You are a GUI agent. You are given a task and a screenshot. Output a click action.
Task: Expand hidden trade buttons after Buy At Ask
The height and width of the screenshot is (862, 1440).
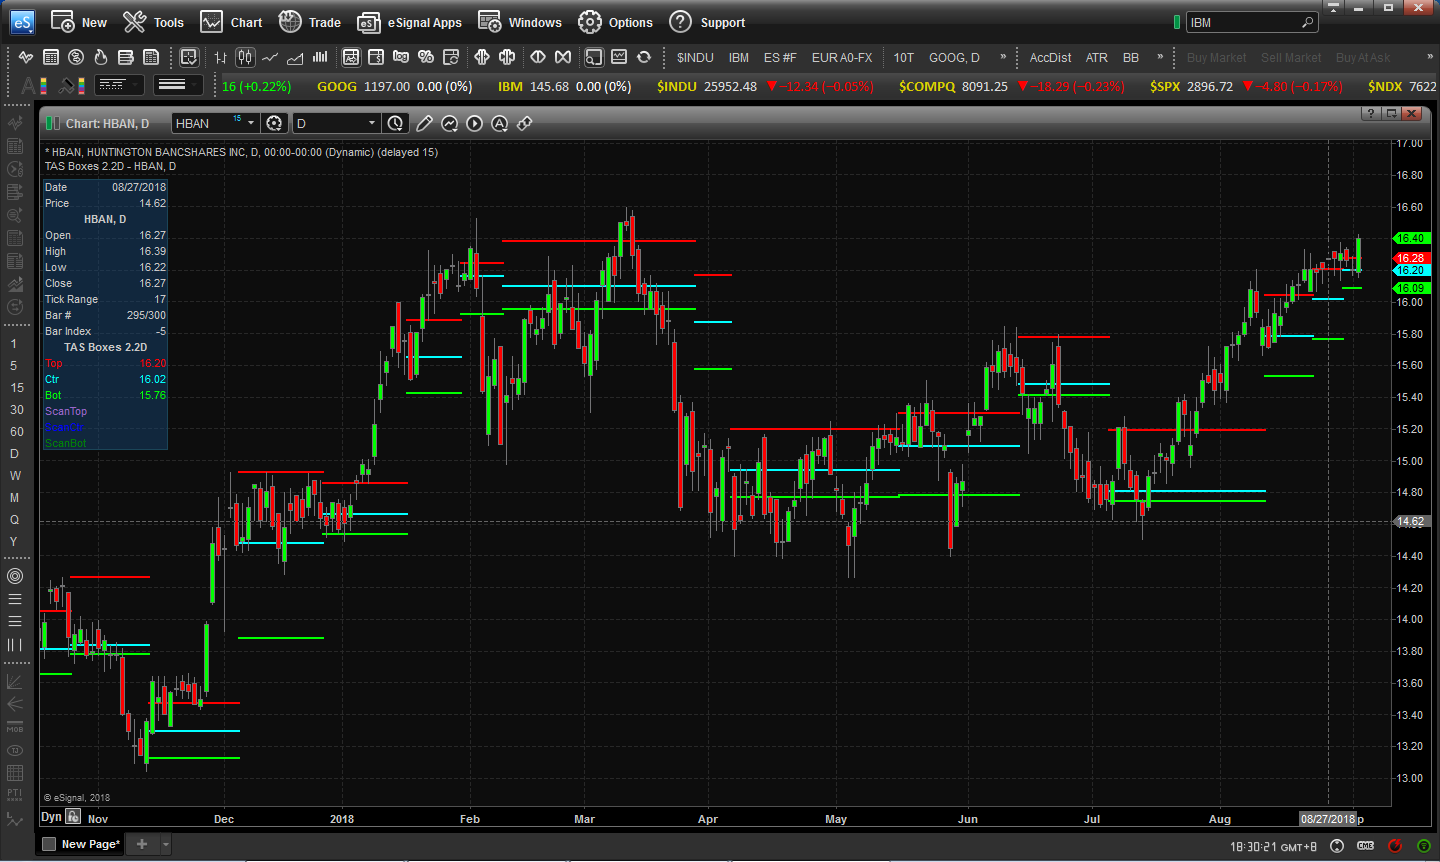coord(1430,57)
